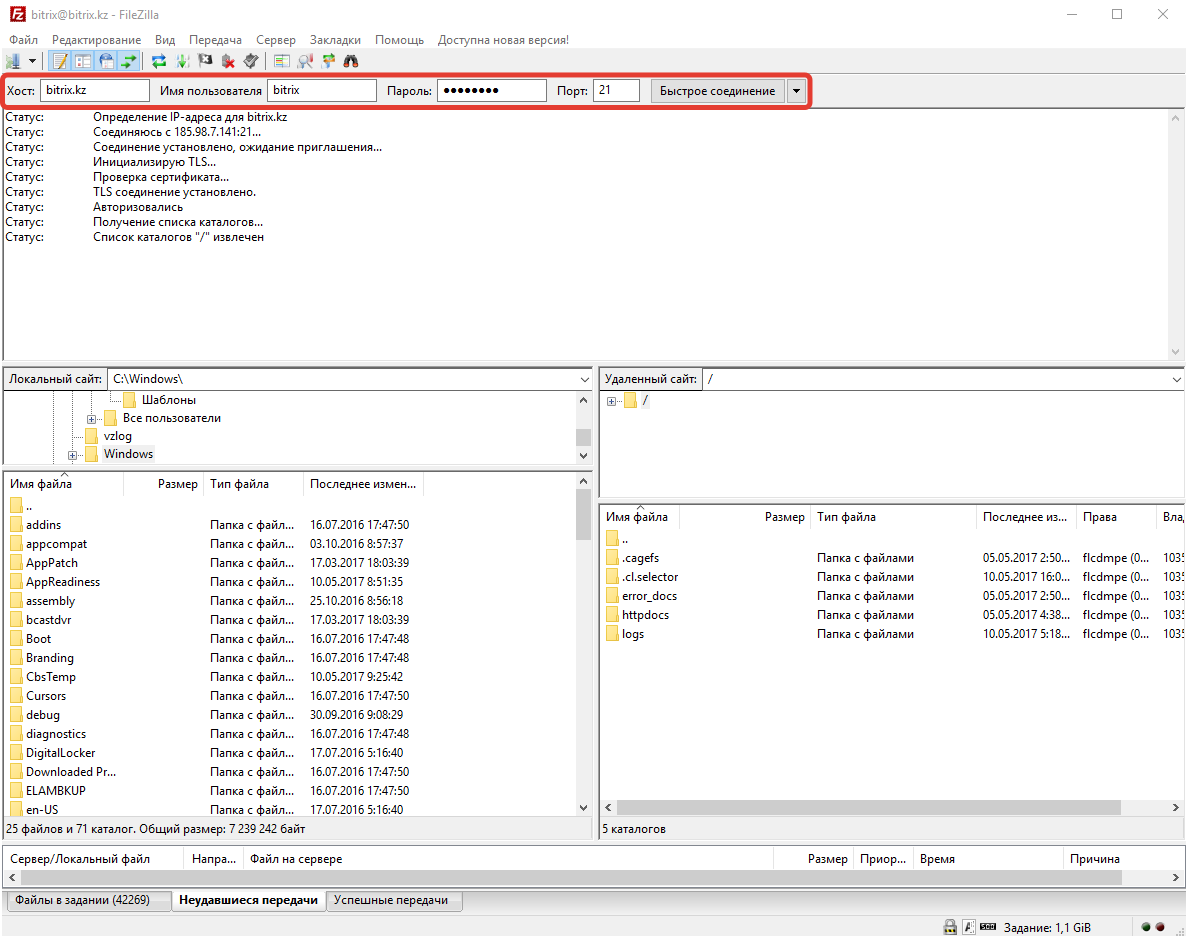Click 'Доступна новая версия!' menu link
This screenshot has width=1186, height=936.
point(503,40)
